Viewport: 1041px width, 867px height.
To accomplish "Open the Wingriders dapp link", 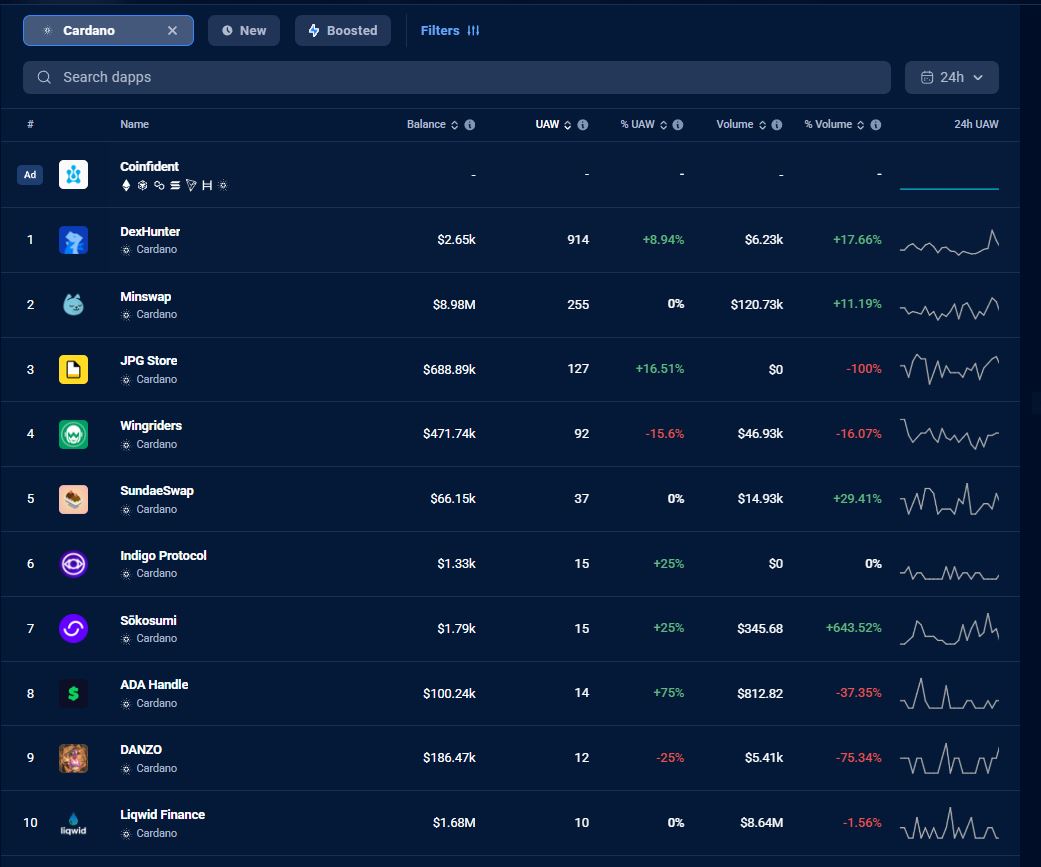I will (x=151, y=426).
